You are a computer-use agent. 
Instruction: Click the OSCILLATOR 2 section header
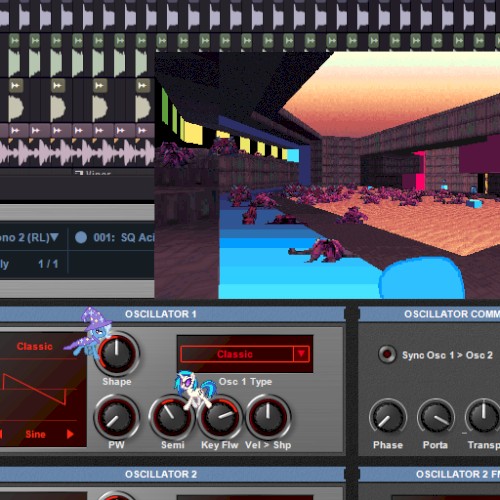pyautogui.click(x=161, y=474)
